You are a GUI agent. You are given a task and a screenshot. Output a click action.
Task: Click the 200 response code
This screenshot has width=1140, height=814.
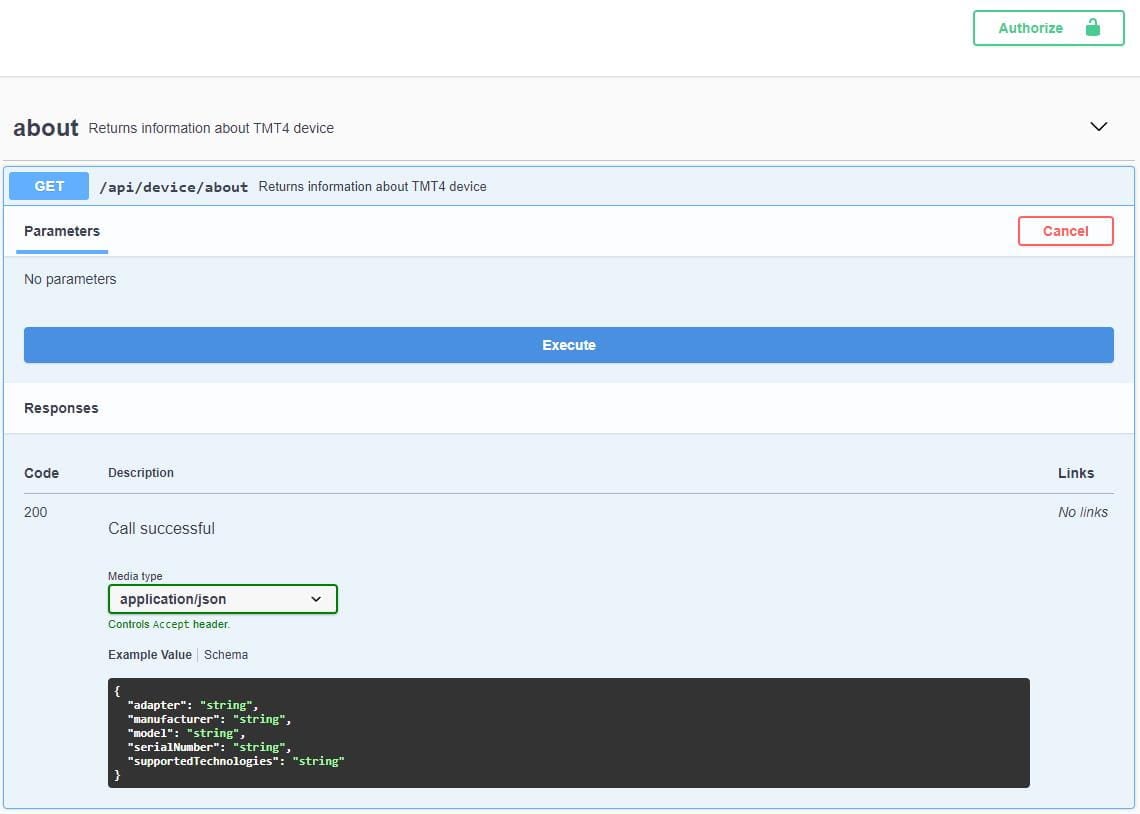point(36,512)
